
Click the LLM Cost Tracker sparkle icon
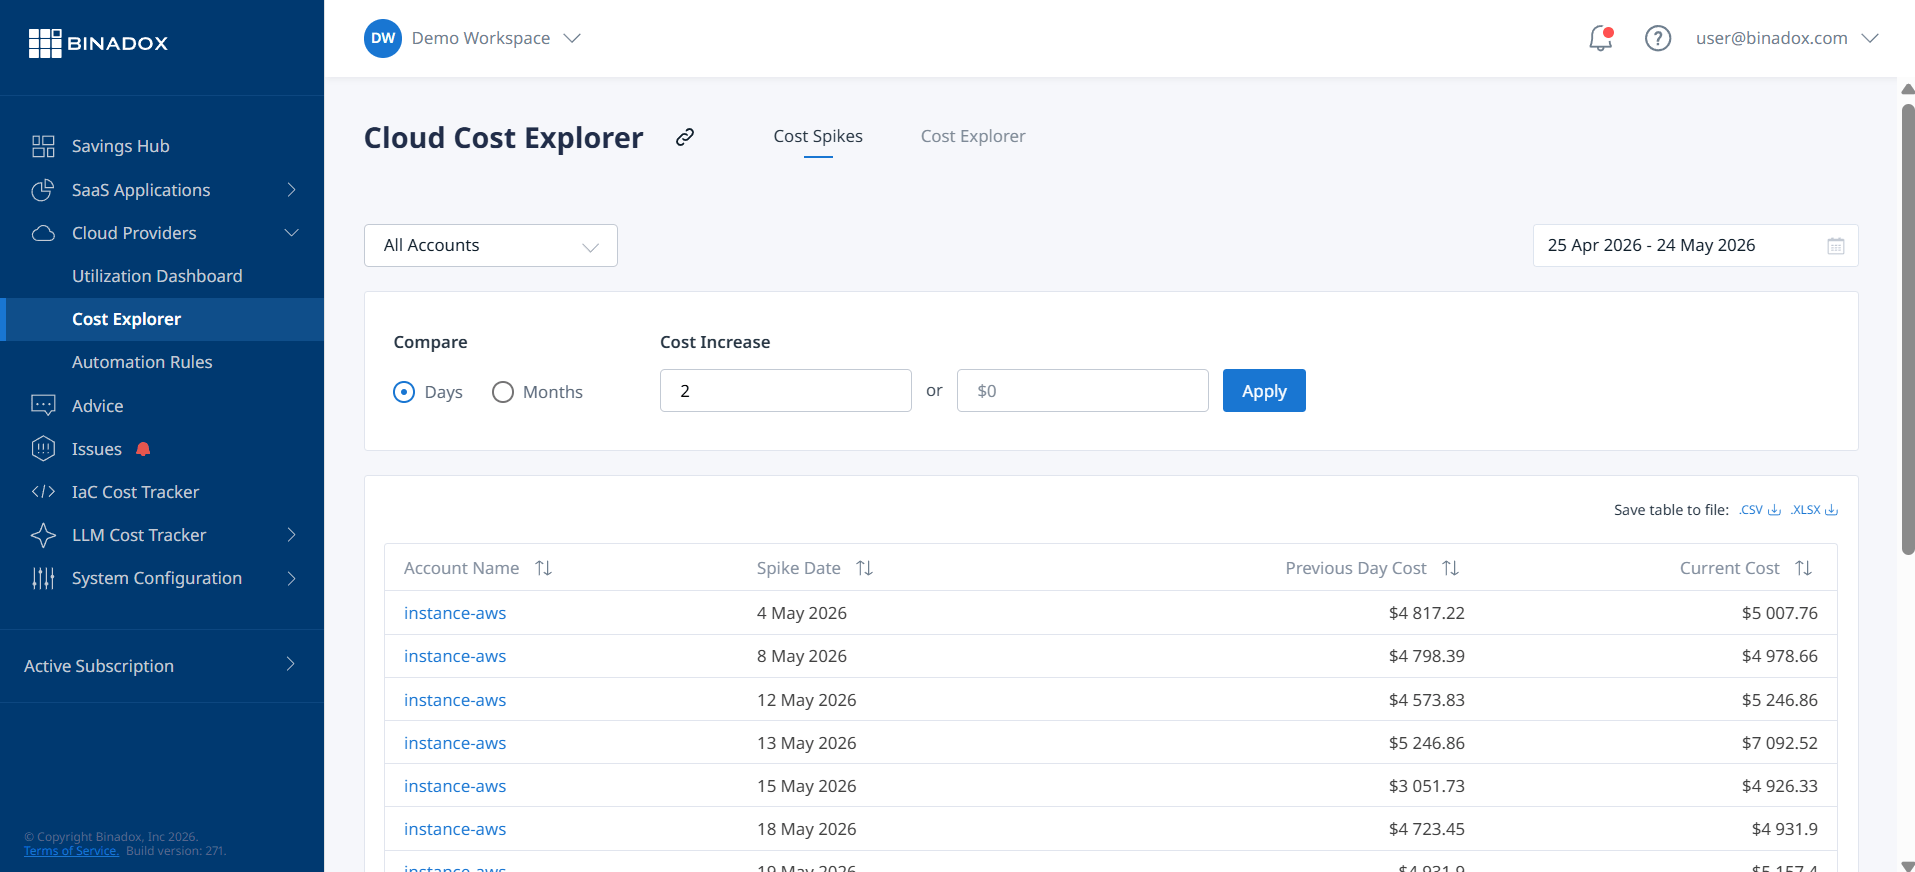coord(43,535)
